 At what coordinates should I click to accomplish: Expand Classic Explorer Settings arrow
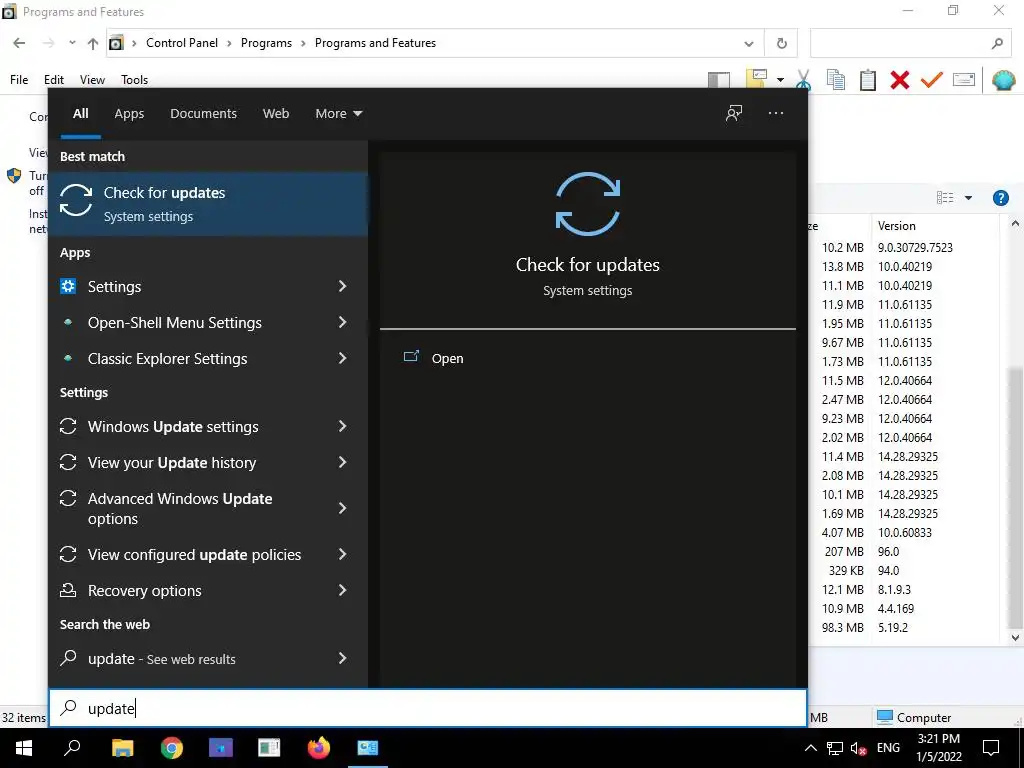coord(342,359)
